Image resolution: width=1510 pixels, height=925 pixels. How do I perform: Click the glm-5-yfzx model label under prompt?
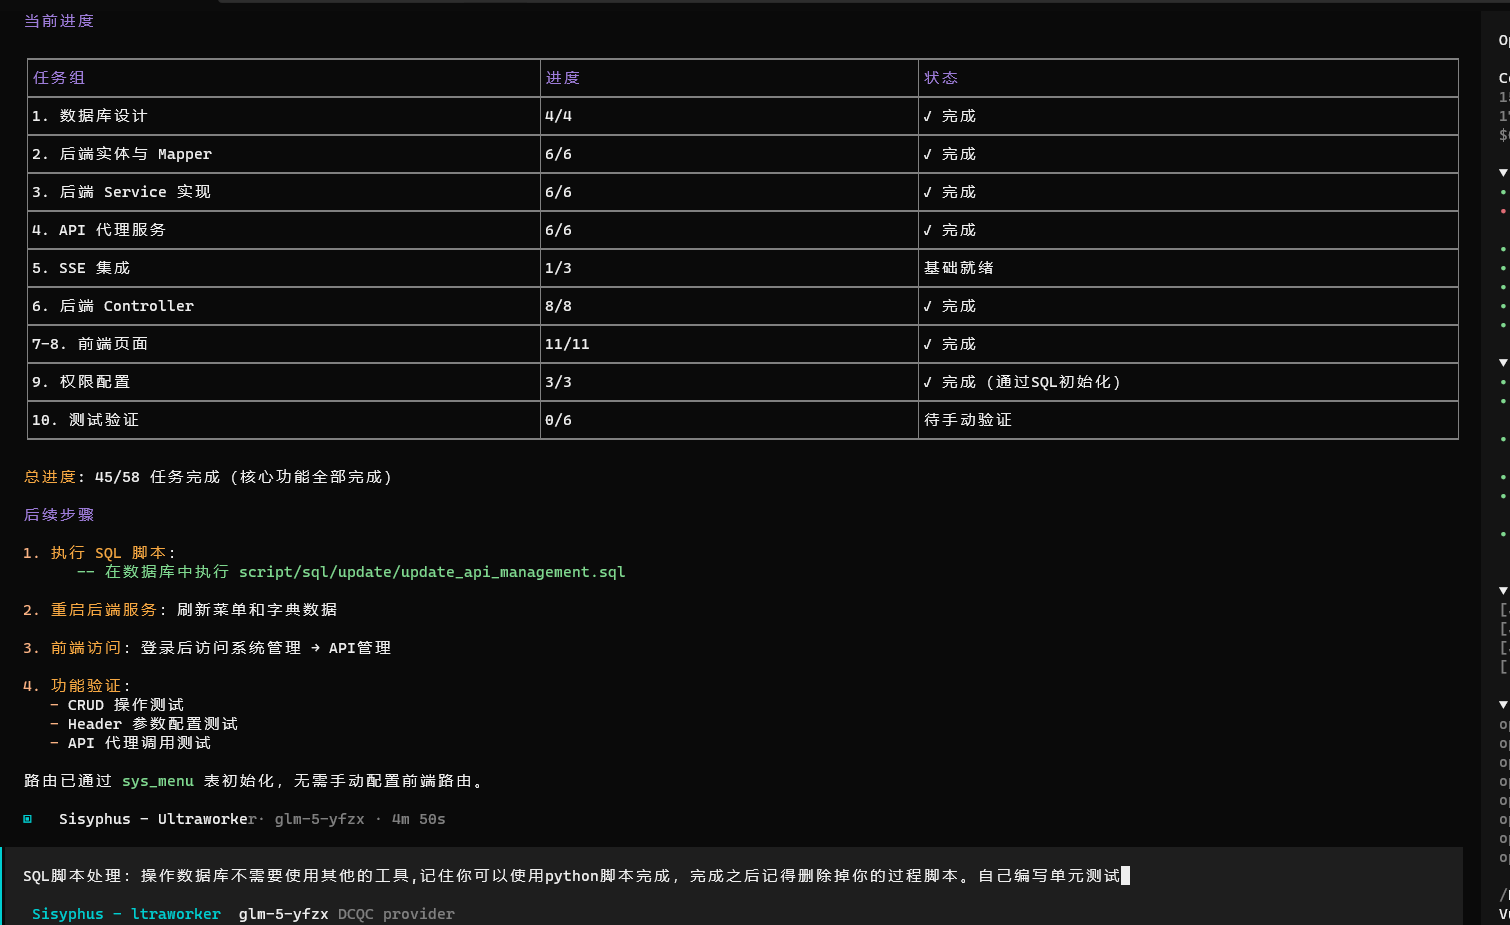click(x=283, y=914)
